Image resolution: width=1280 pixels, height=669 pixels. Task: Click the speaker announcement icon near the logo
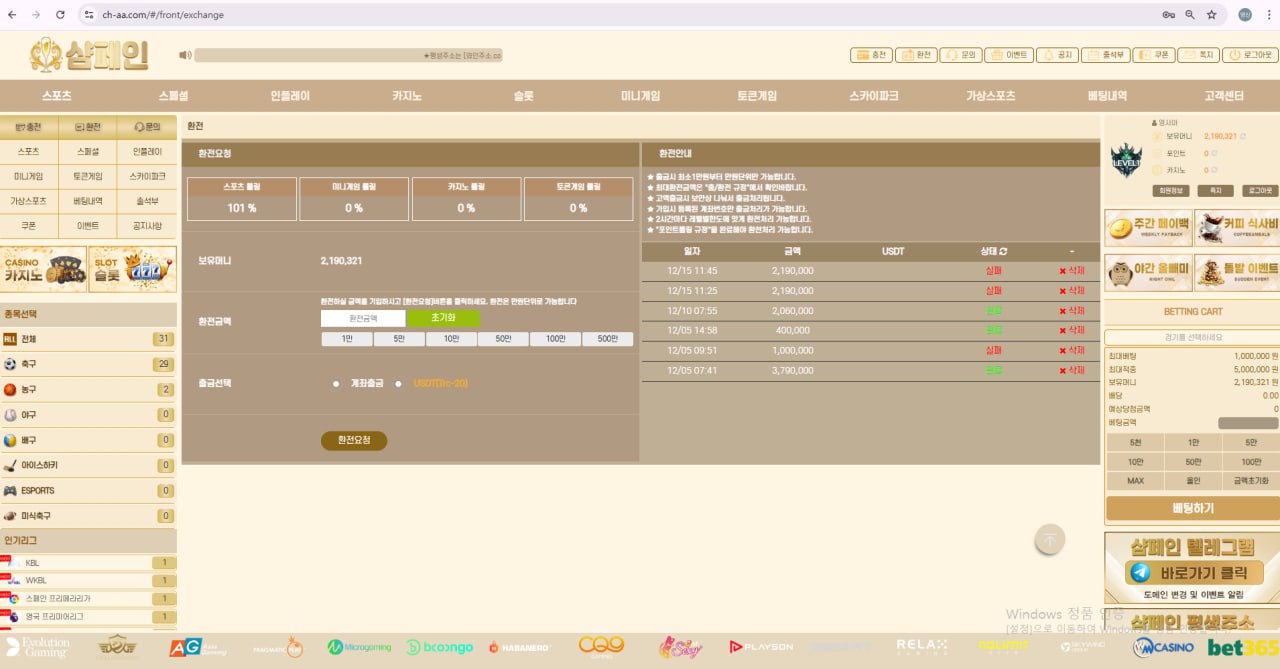185,55
